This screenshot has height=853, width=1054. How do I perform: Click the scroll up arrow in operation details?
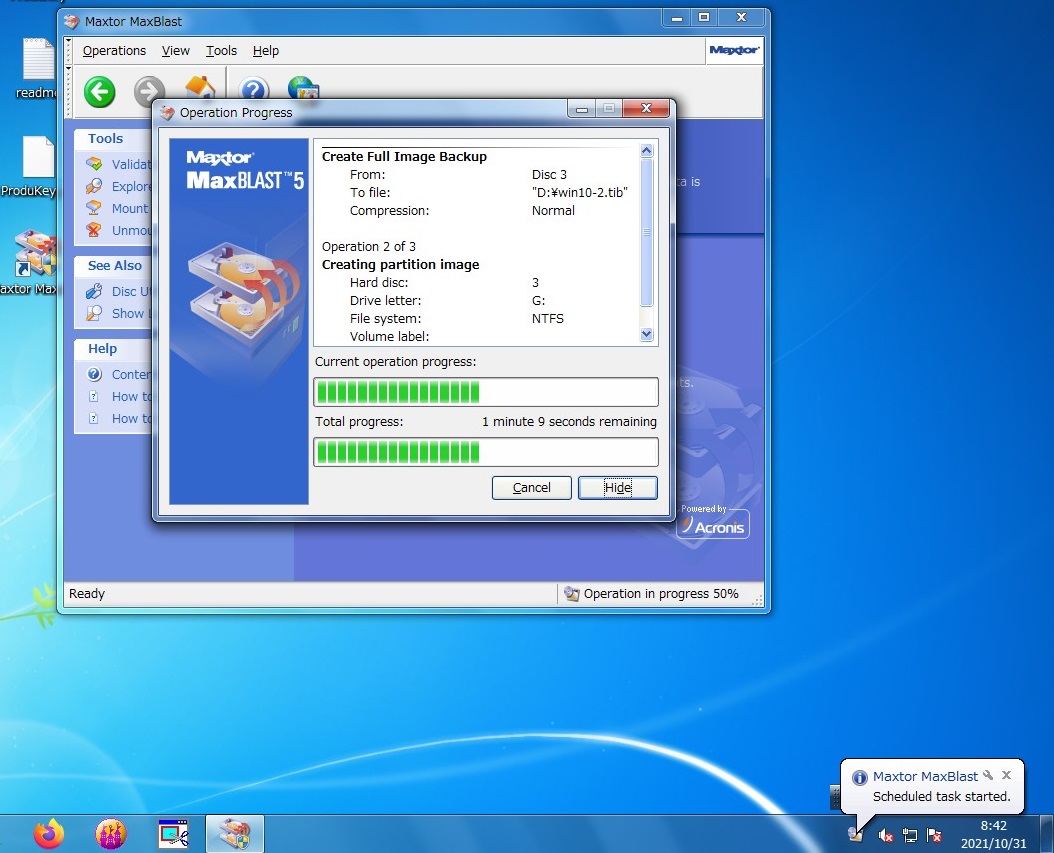(647, 151)
